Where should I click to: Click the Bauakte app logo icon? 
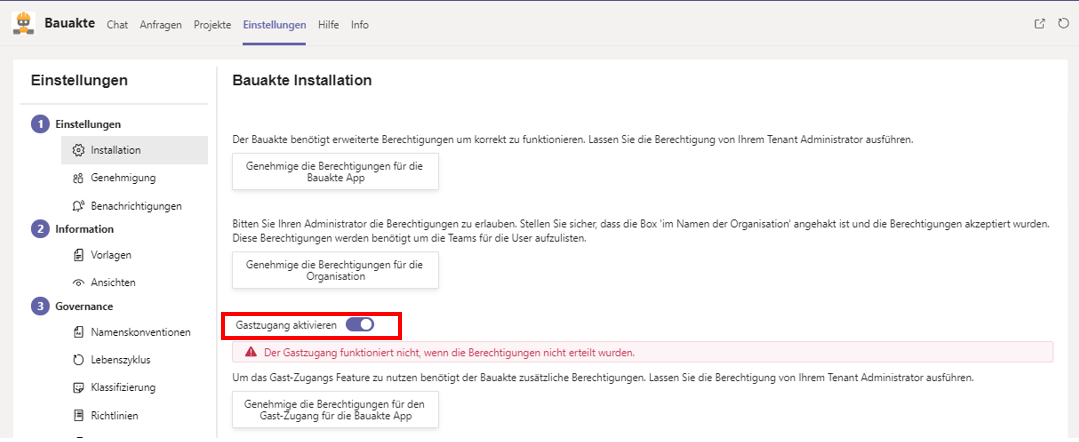click(x=22, y=23)
